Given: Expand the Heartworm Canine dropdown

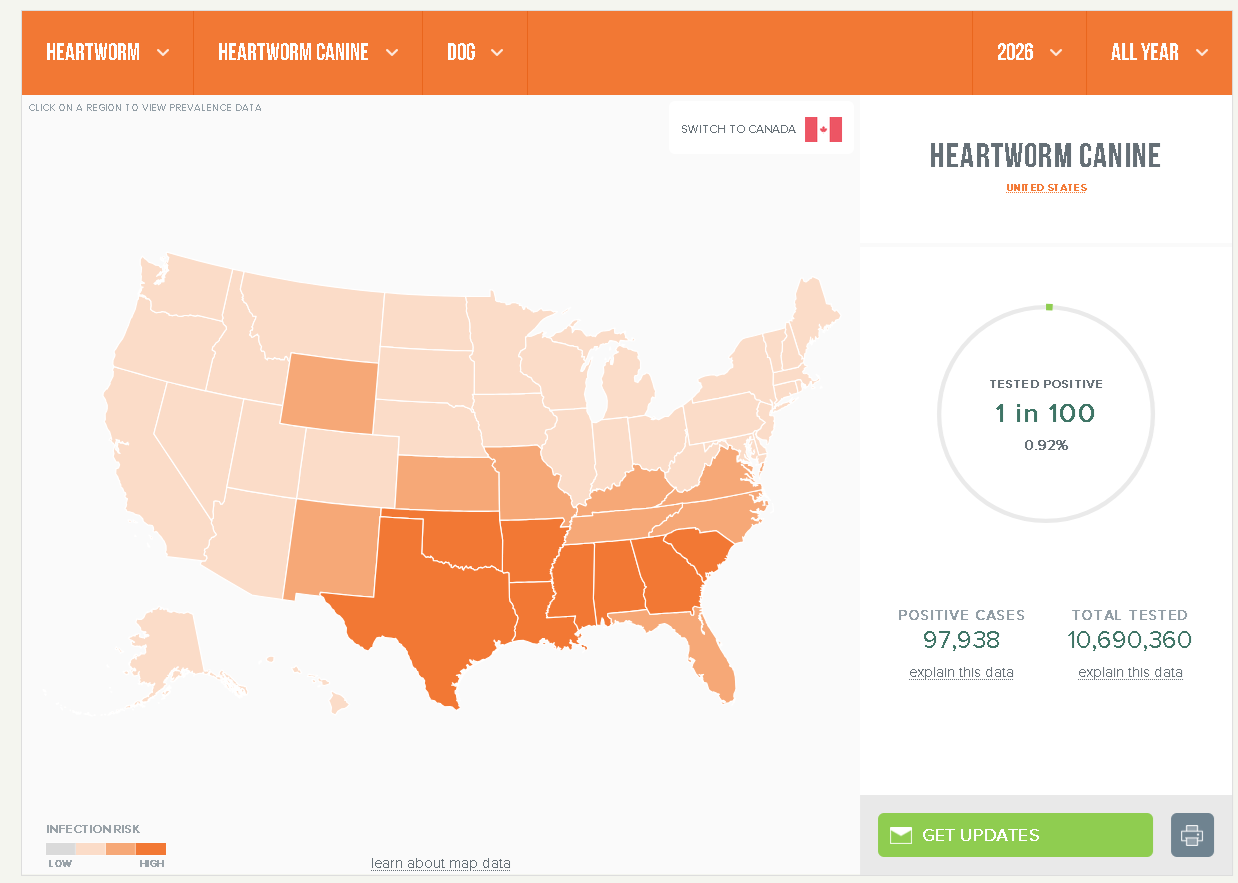Looking at the screenshot, I should (308, 52).
